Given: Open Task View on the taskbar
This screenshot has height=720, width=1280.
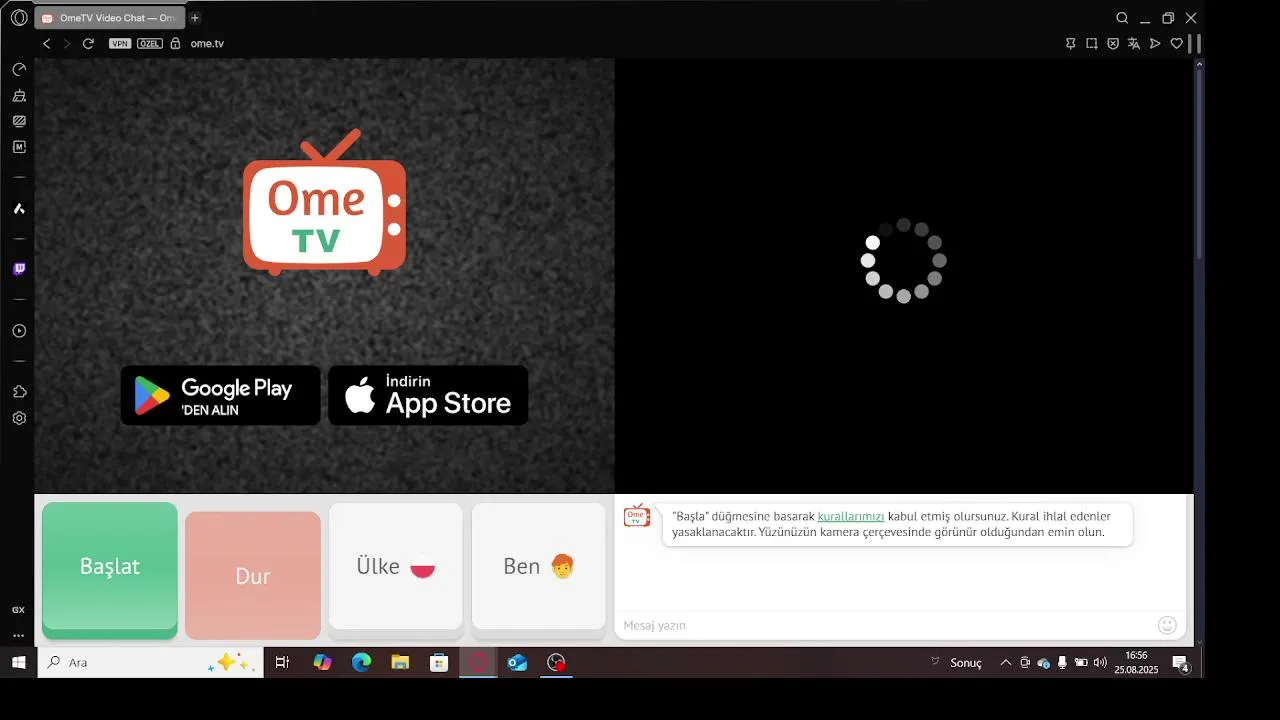Looking at the screenshot, I should (x=282, y=662).
